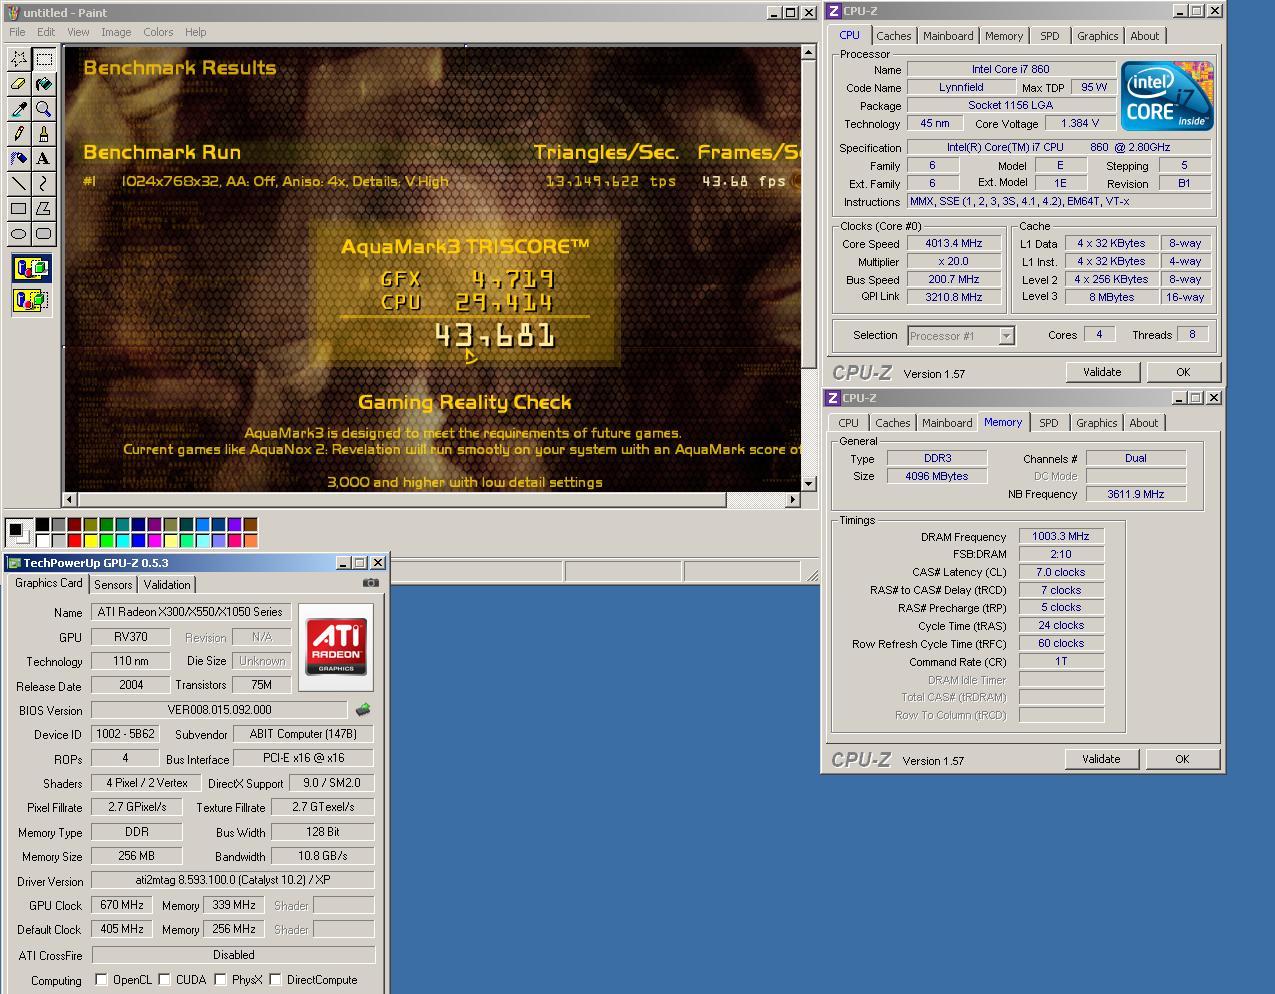Click the Paint canvas scroll-down arrow
The width and height of the screenshot is (1275, 994).
point(808,482)
